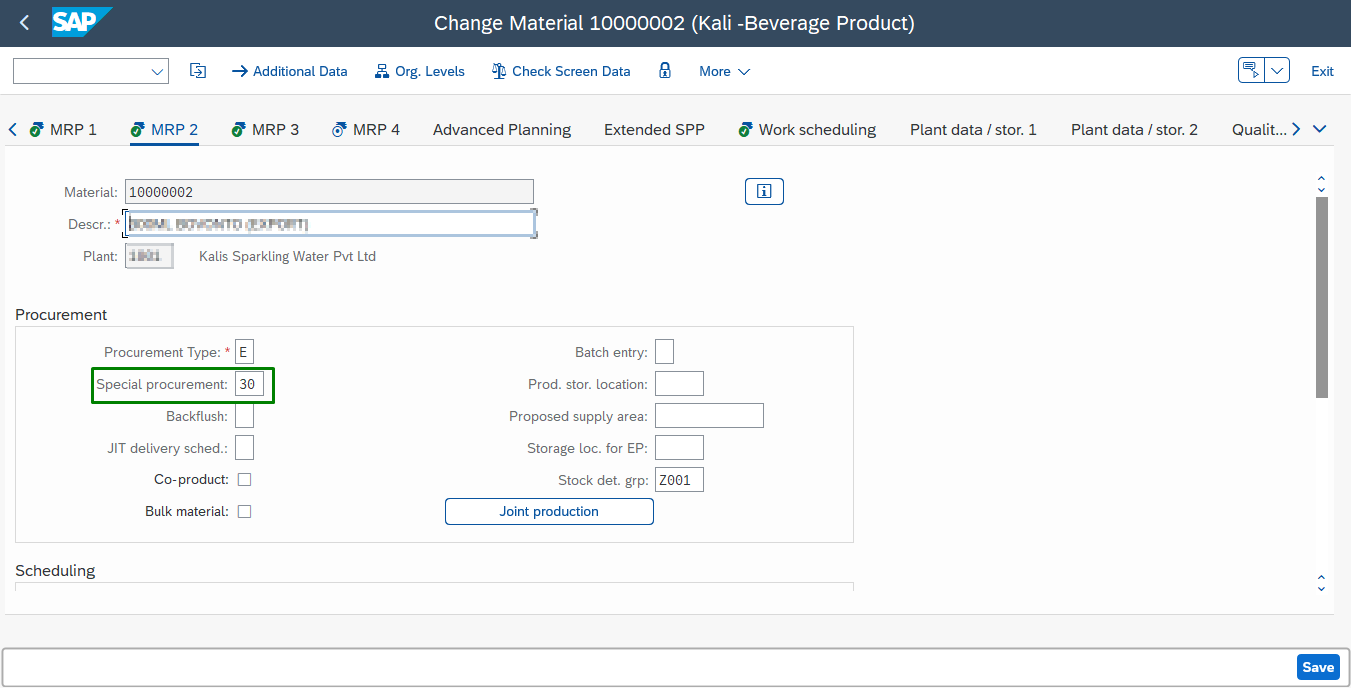Open Org. Levels from toolbar
The width and height of the screenshot is (1351, 688).
(419, 71)
